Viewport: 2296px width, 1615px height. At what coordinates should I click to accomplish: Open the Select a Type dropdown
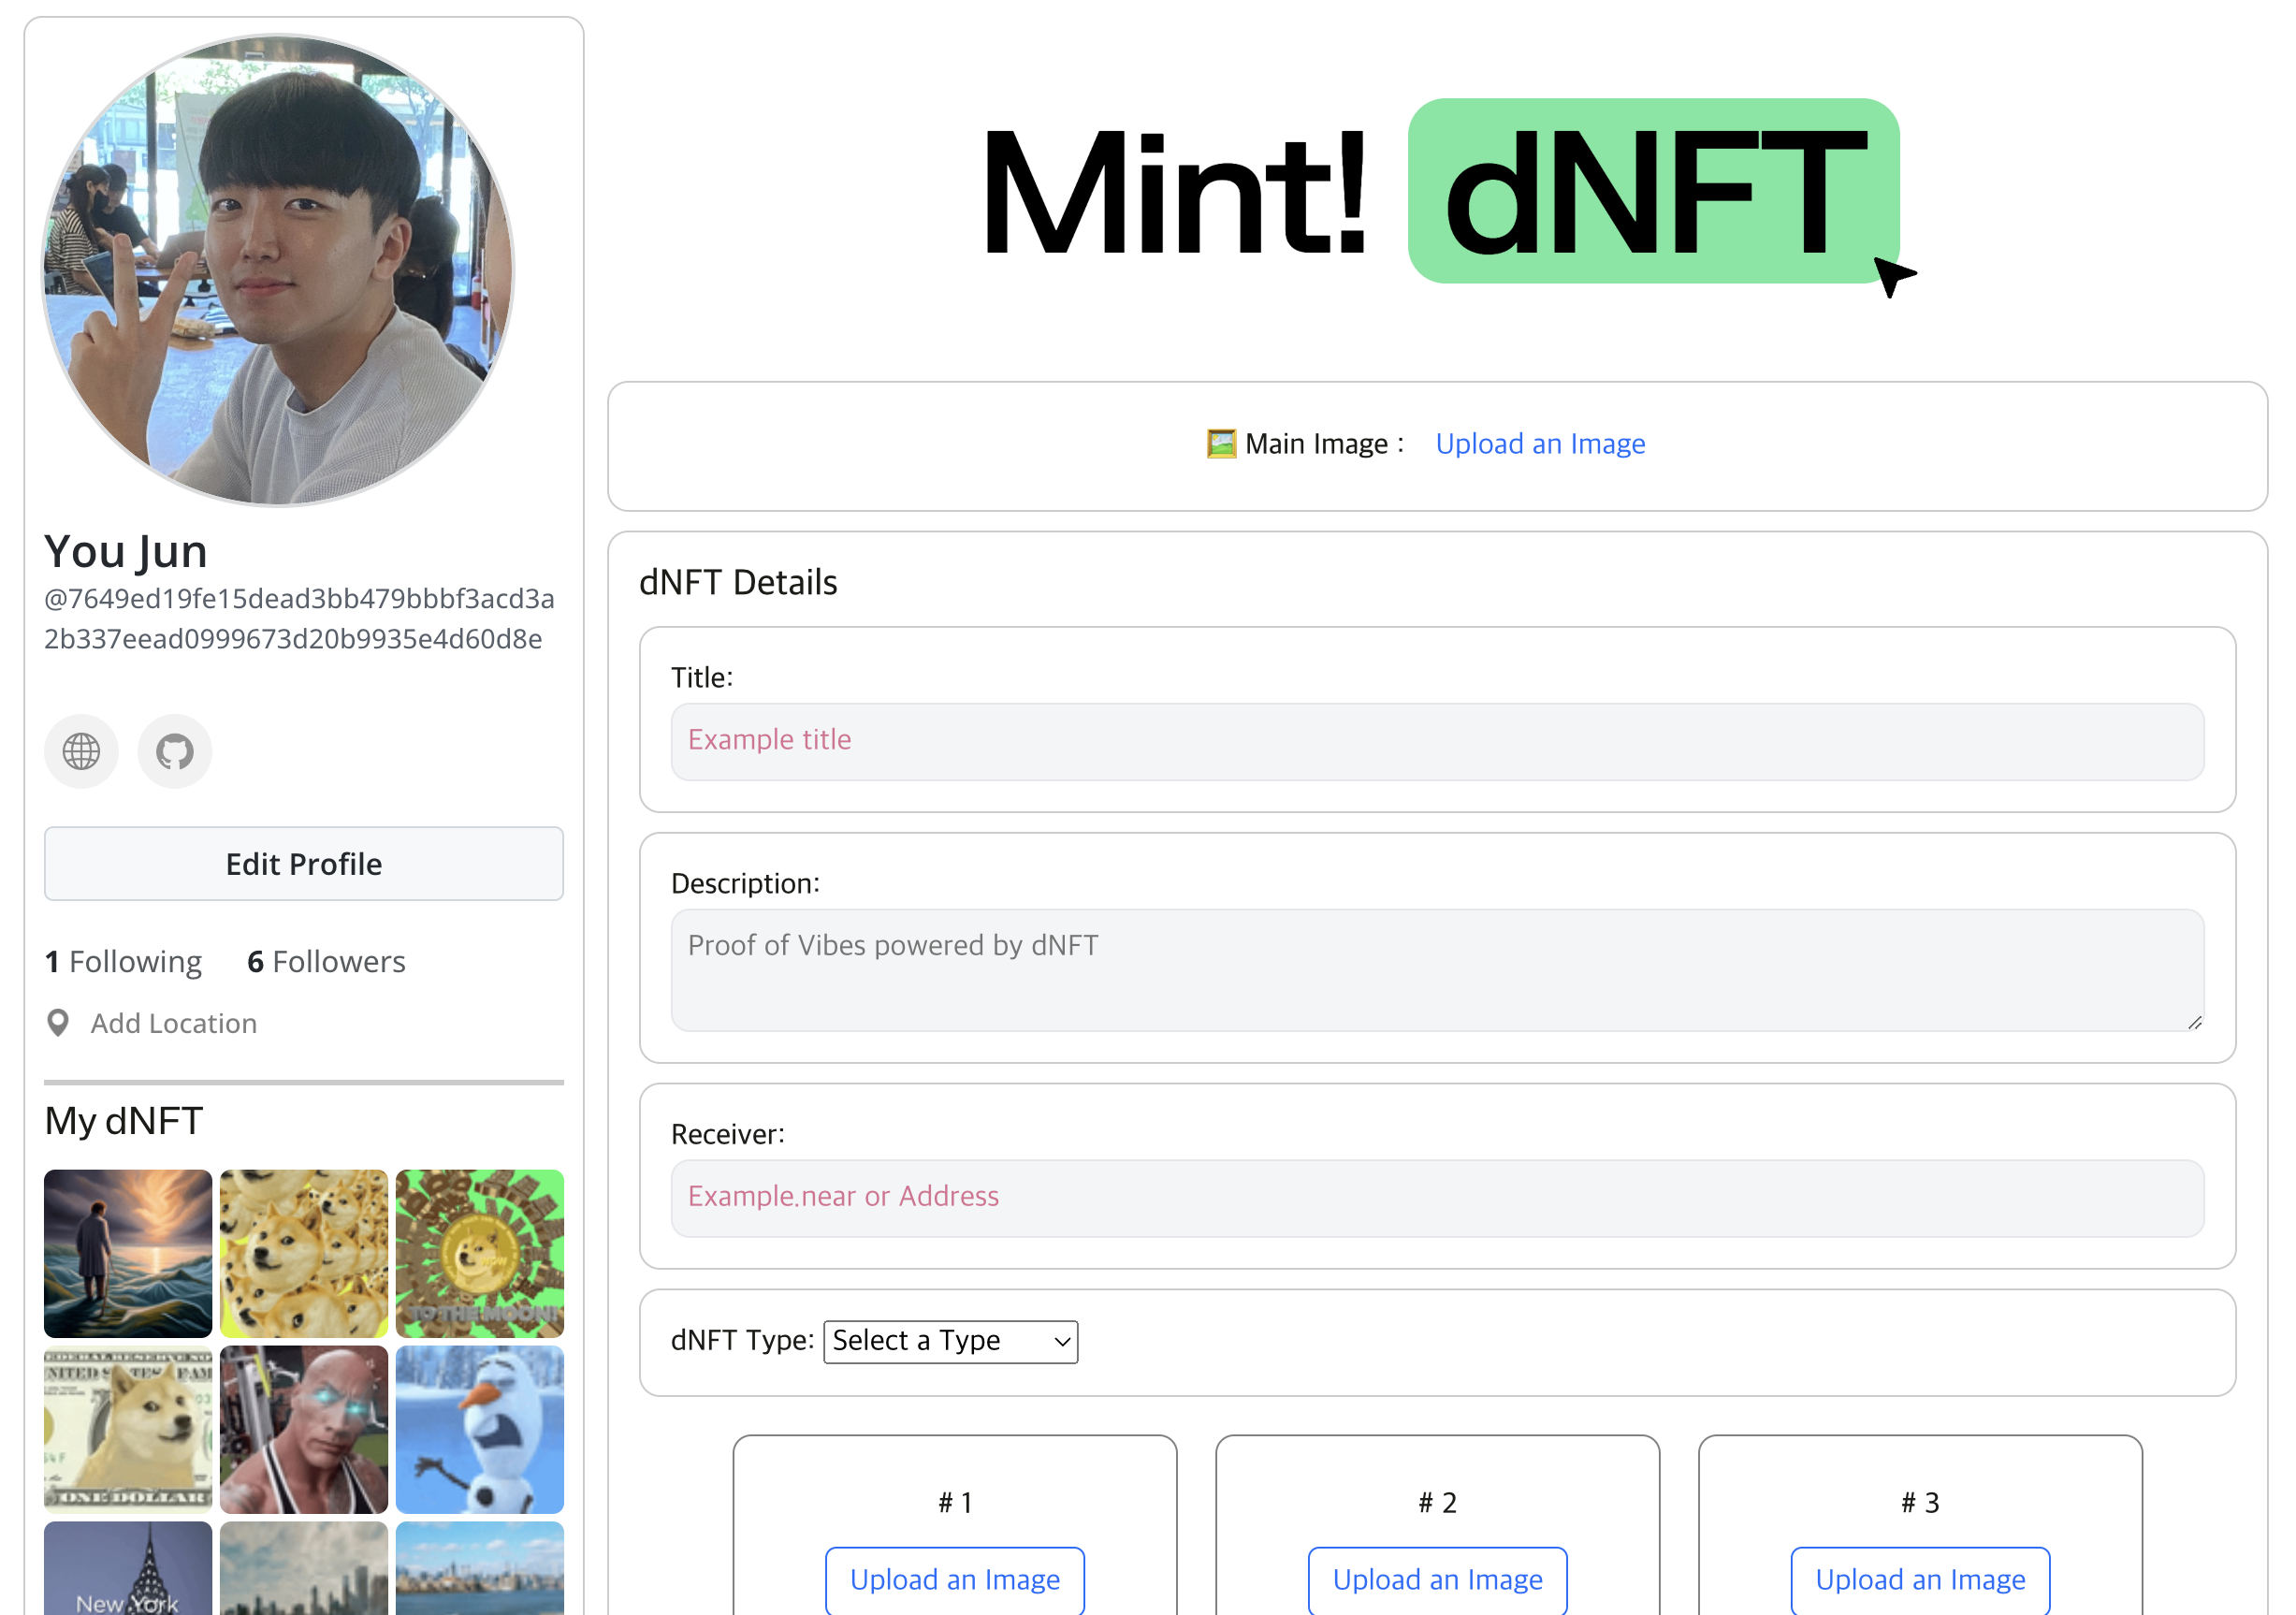tap(950, 1341)
